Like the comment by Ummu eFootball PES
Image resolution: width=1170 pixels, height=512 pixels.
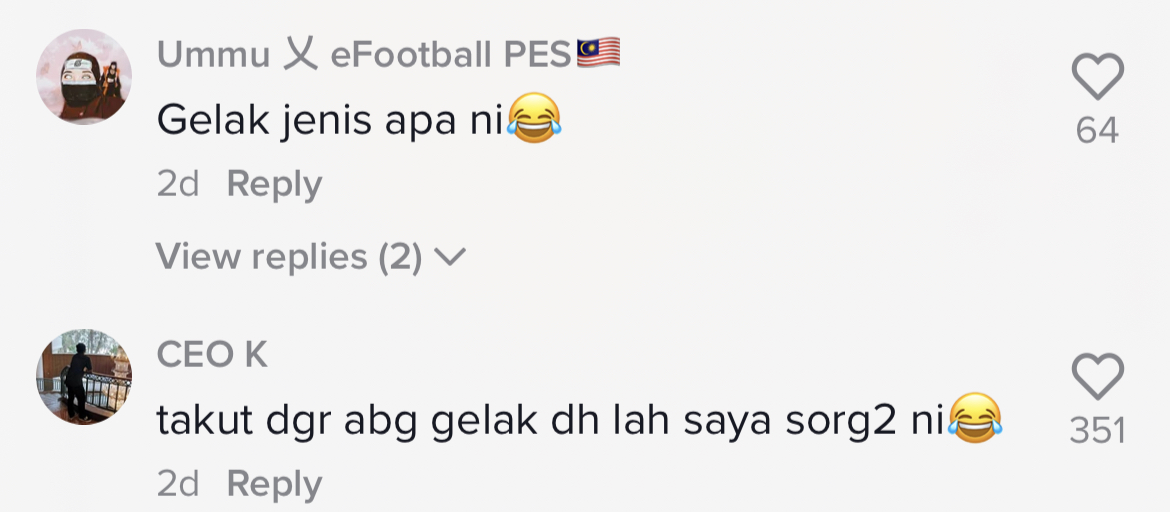tap(1097, 78)
